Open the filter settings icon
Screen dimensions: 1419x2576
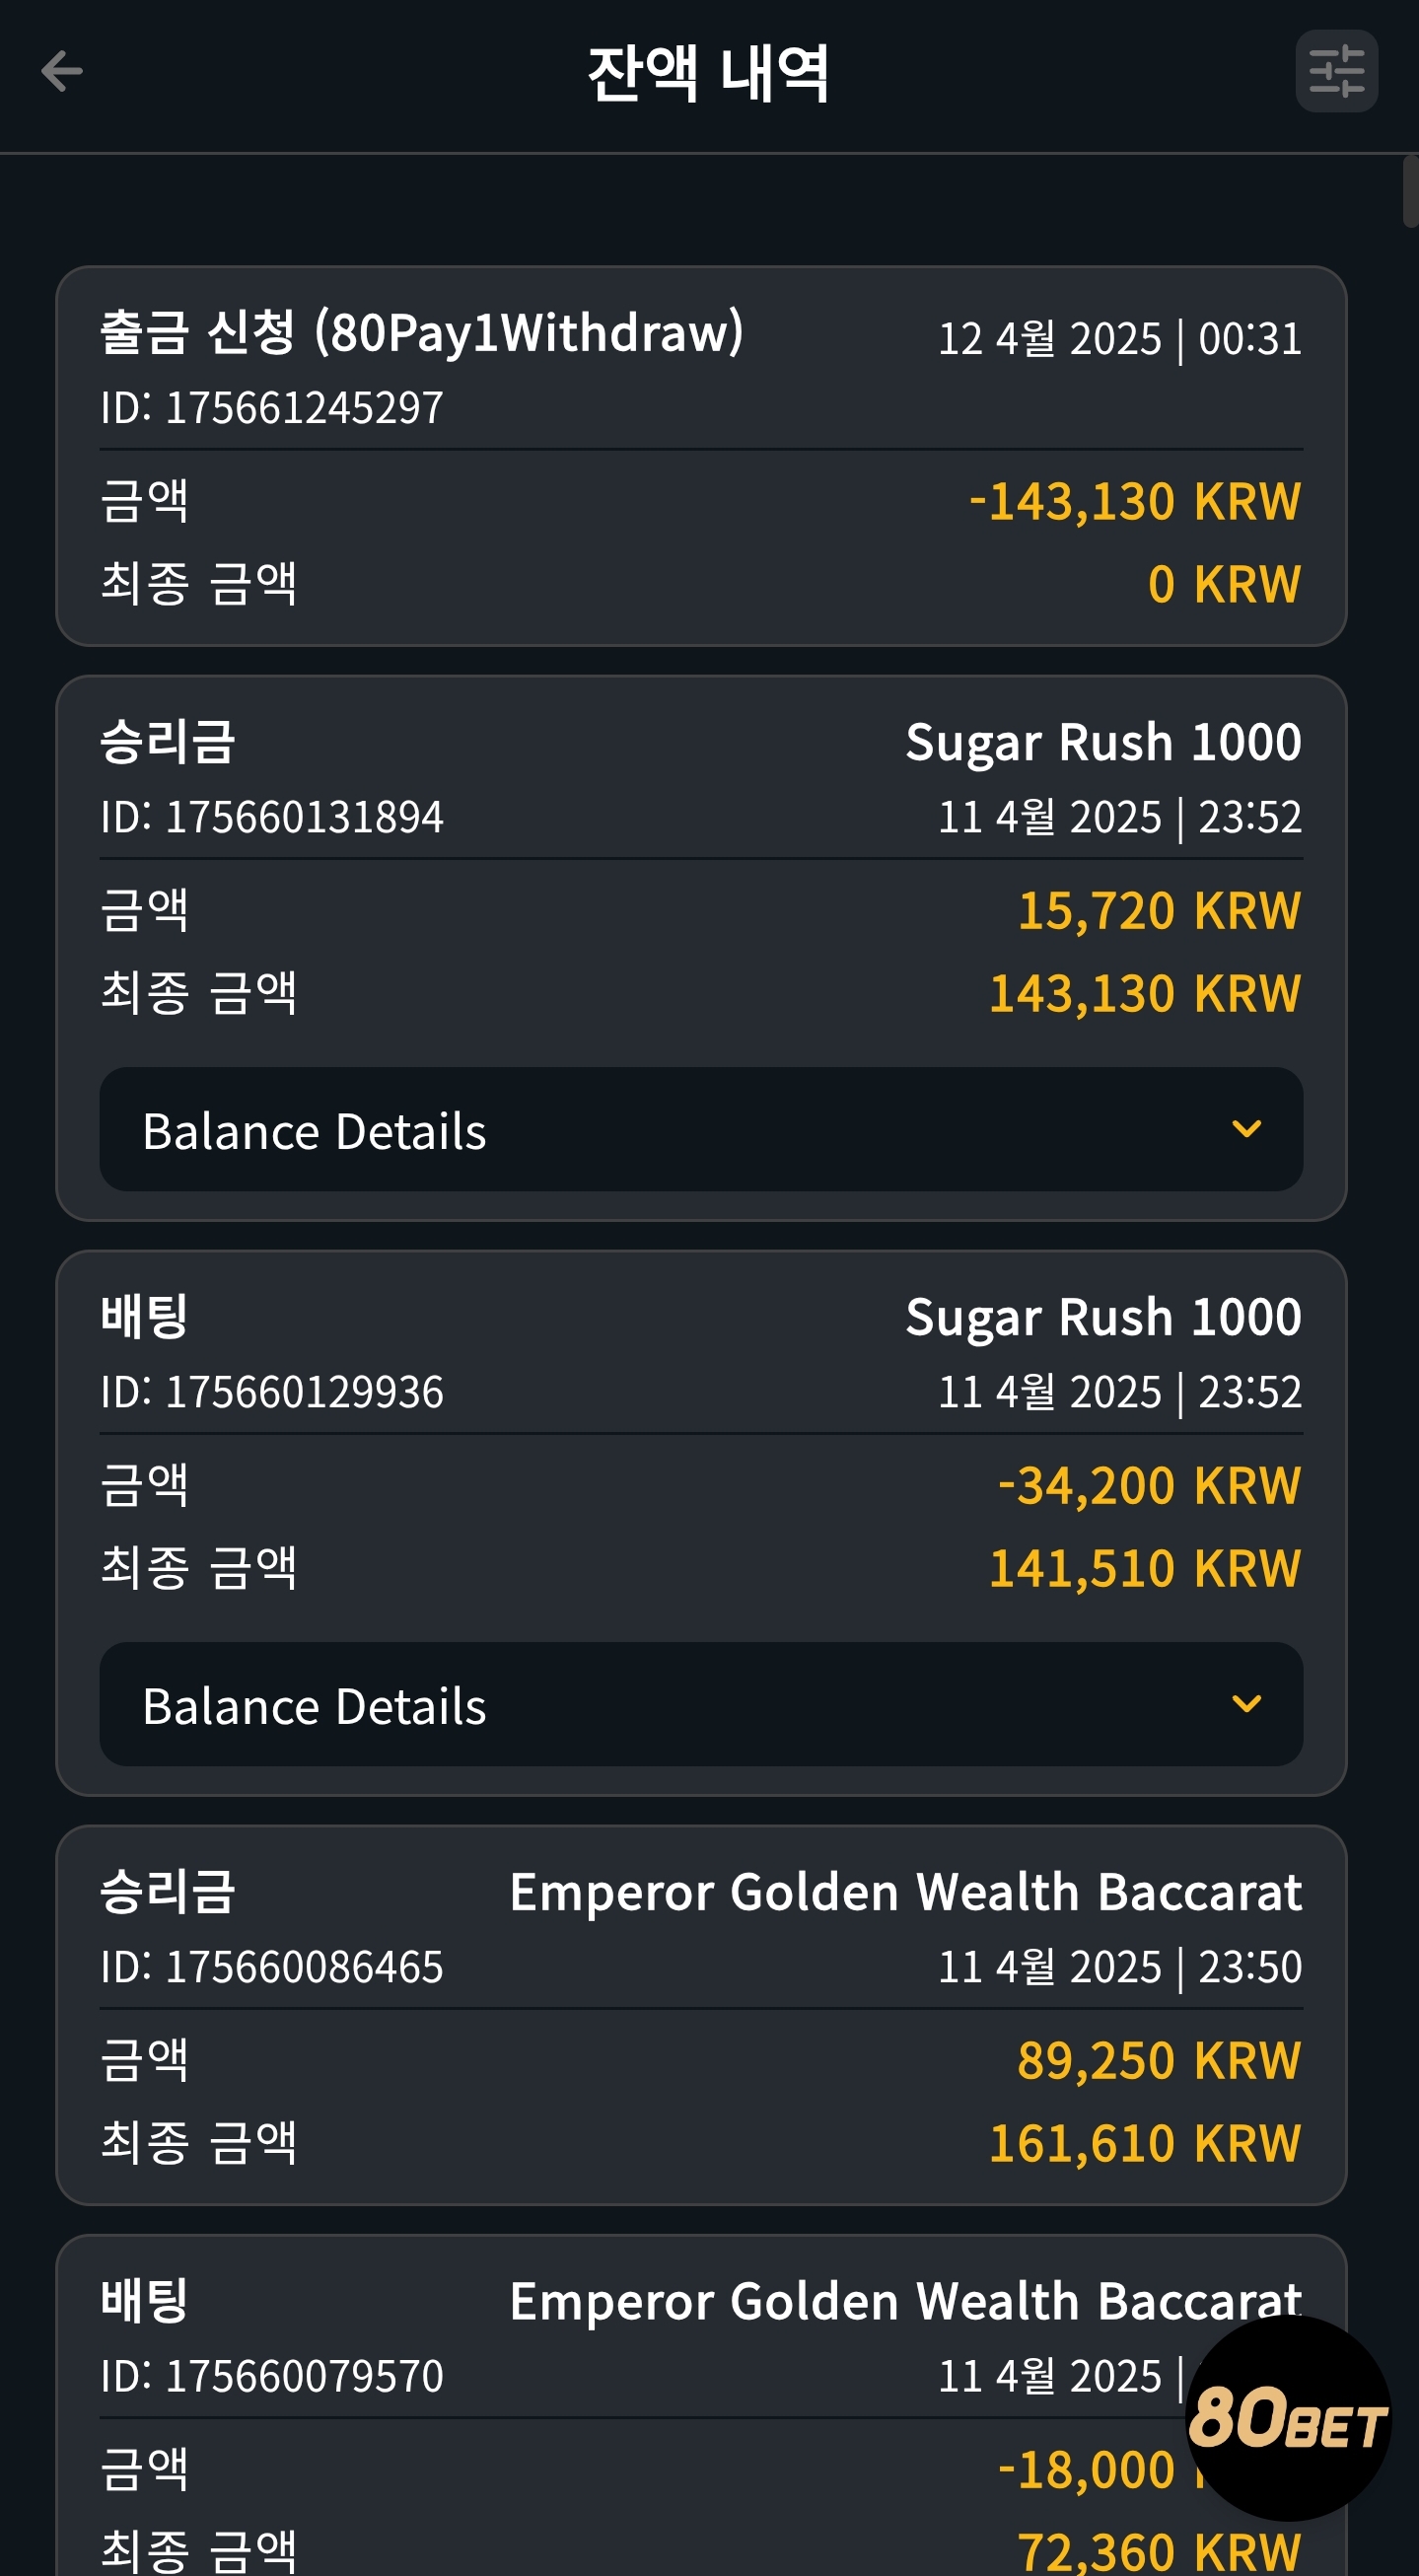pyautogui.click(x=1336, y=71)
